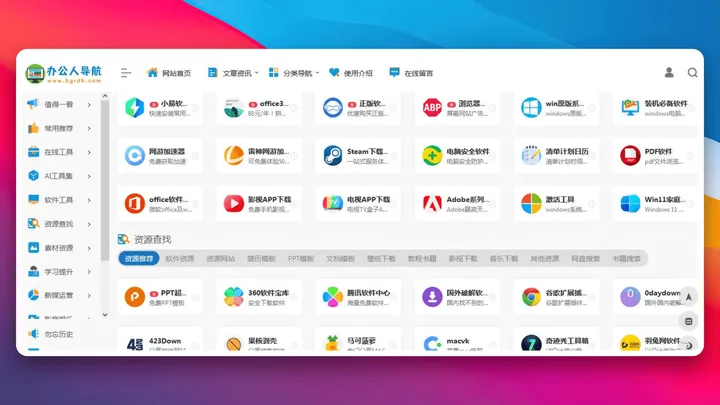Screen dimensions: 720x405
Task: Click the win原版系统 Windows logo icon
Action: pyautogui.click(x=531, y=107)
